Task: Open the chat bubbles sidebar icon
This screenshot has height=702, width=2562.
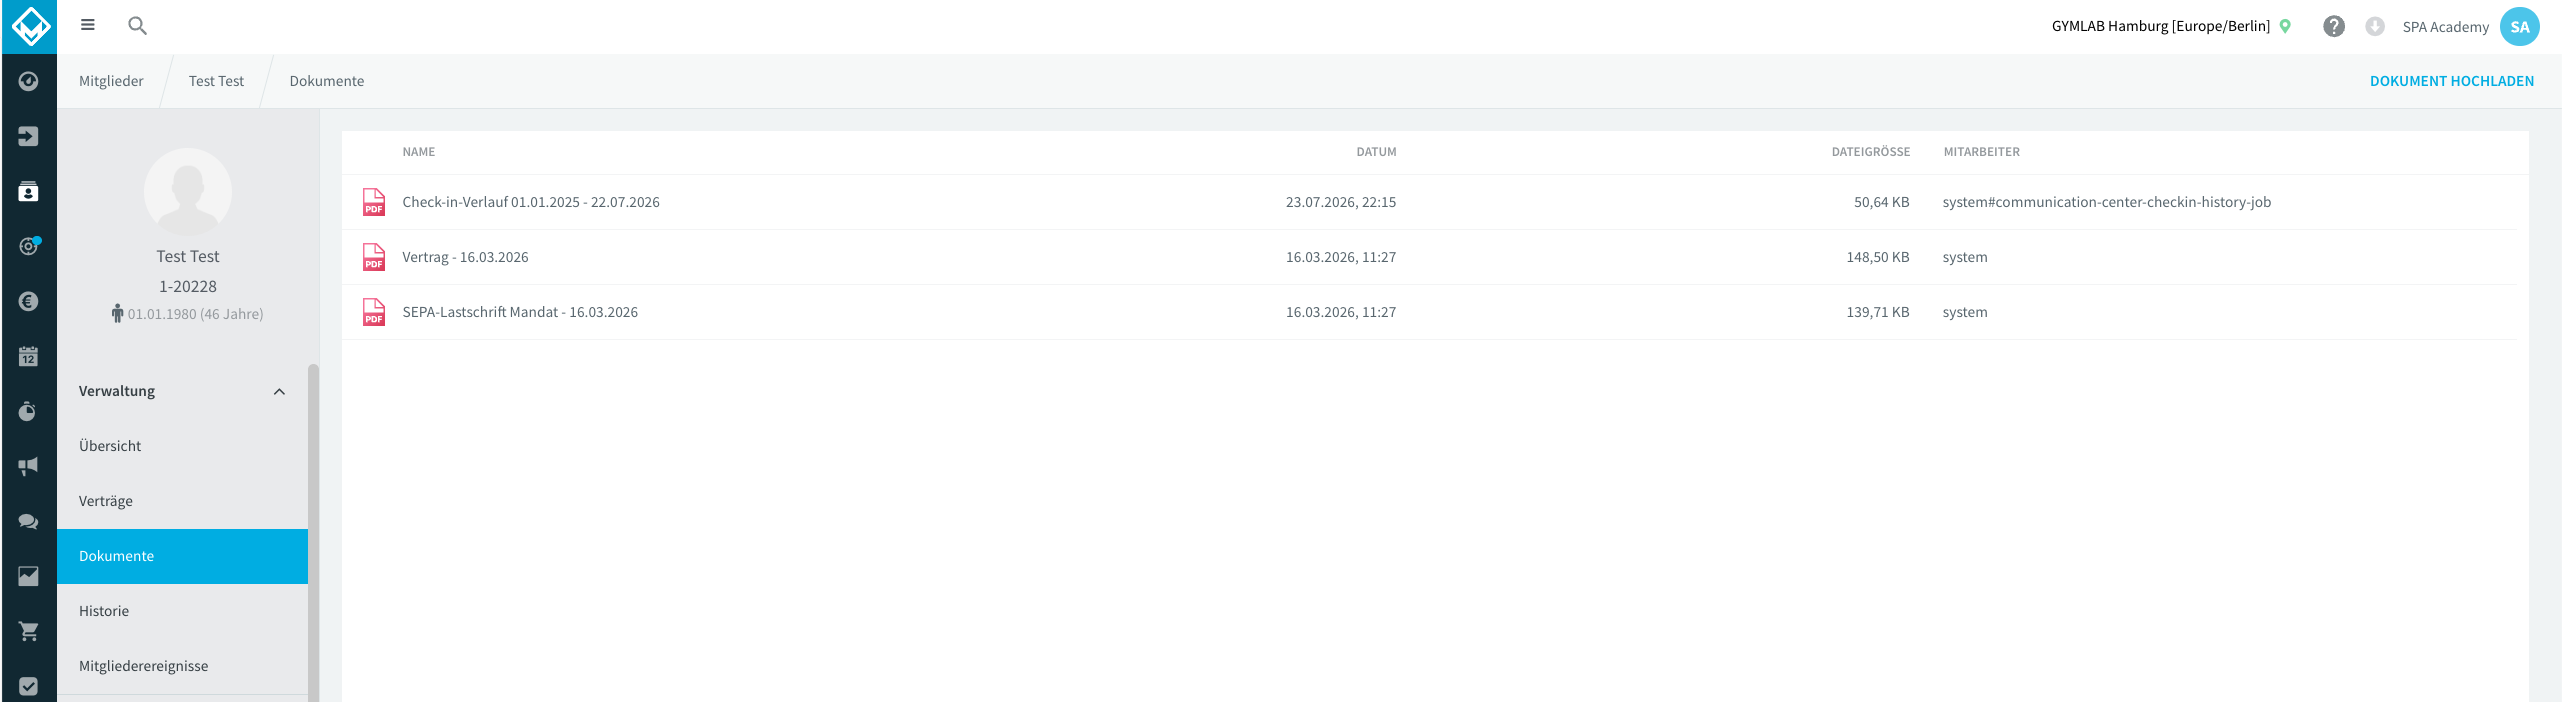Action: 28,521
